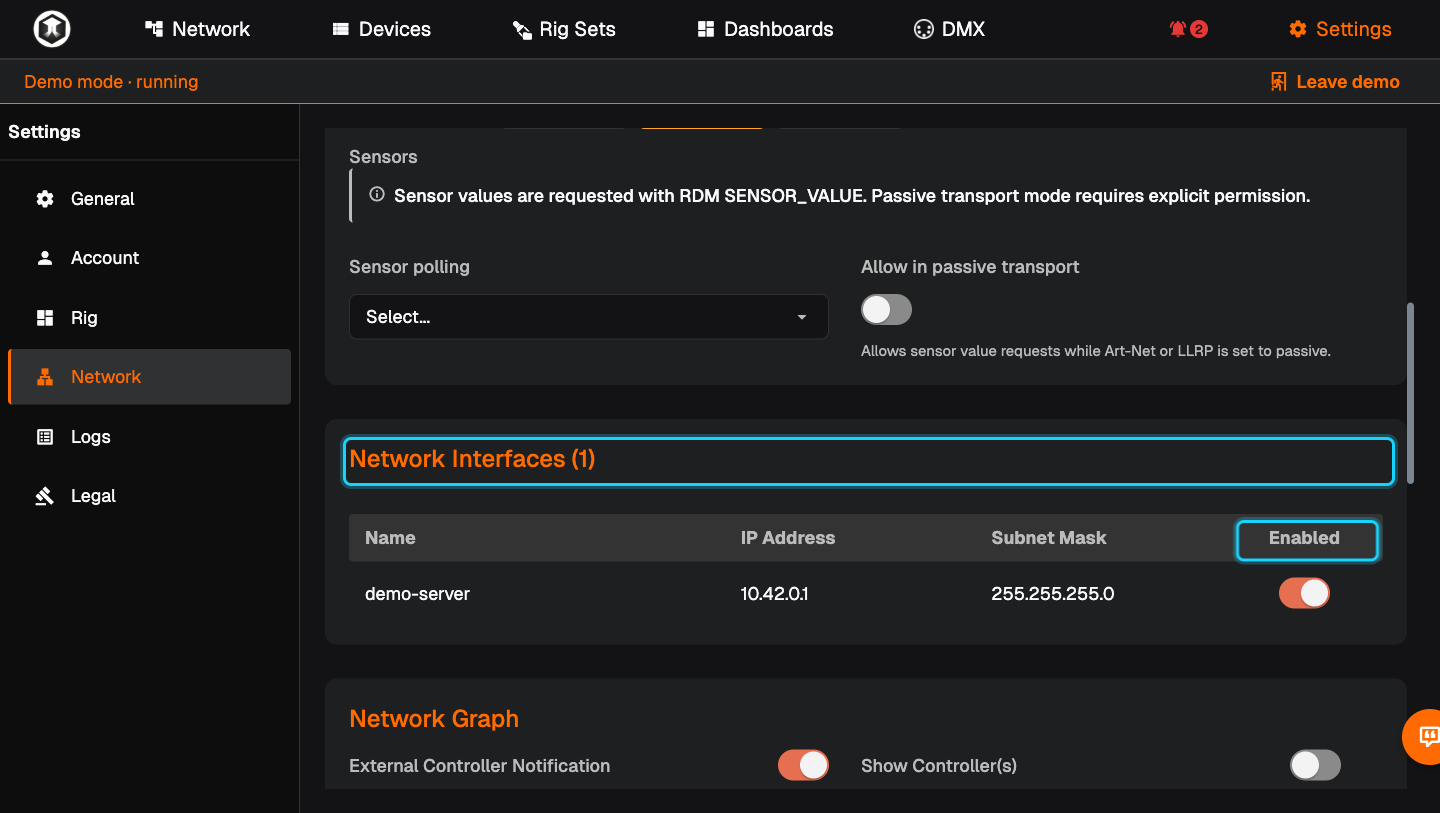This screenshot has height=813, width=1440.
Task: Click the info icon beside sensor note
Action: point(377,195)
